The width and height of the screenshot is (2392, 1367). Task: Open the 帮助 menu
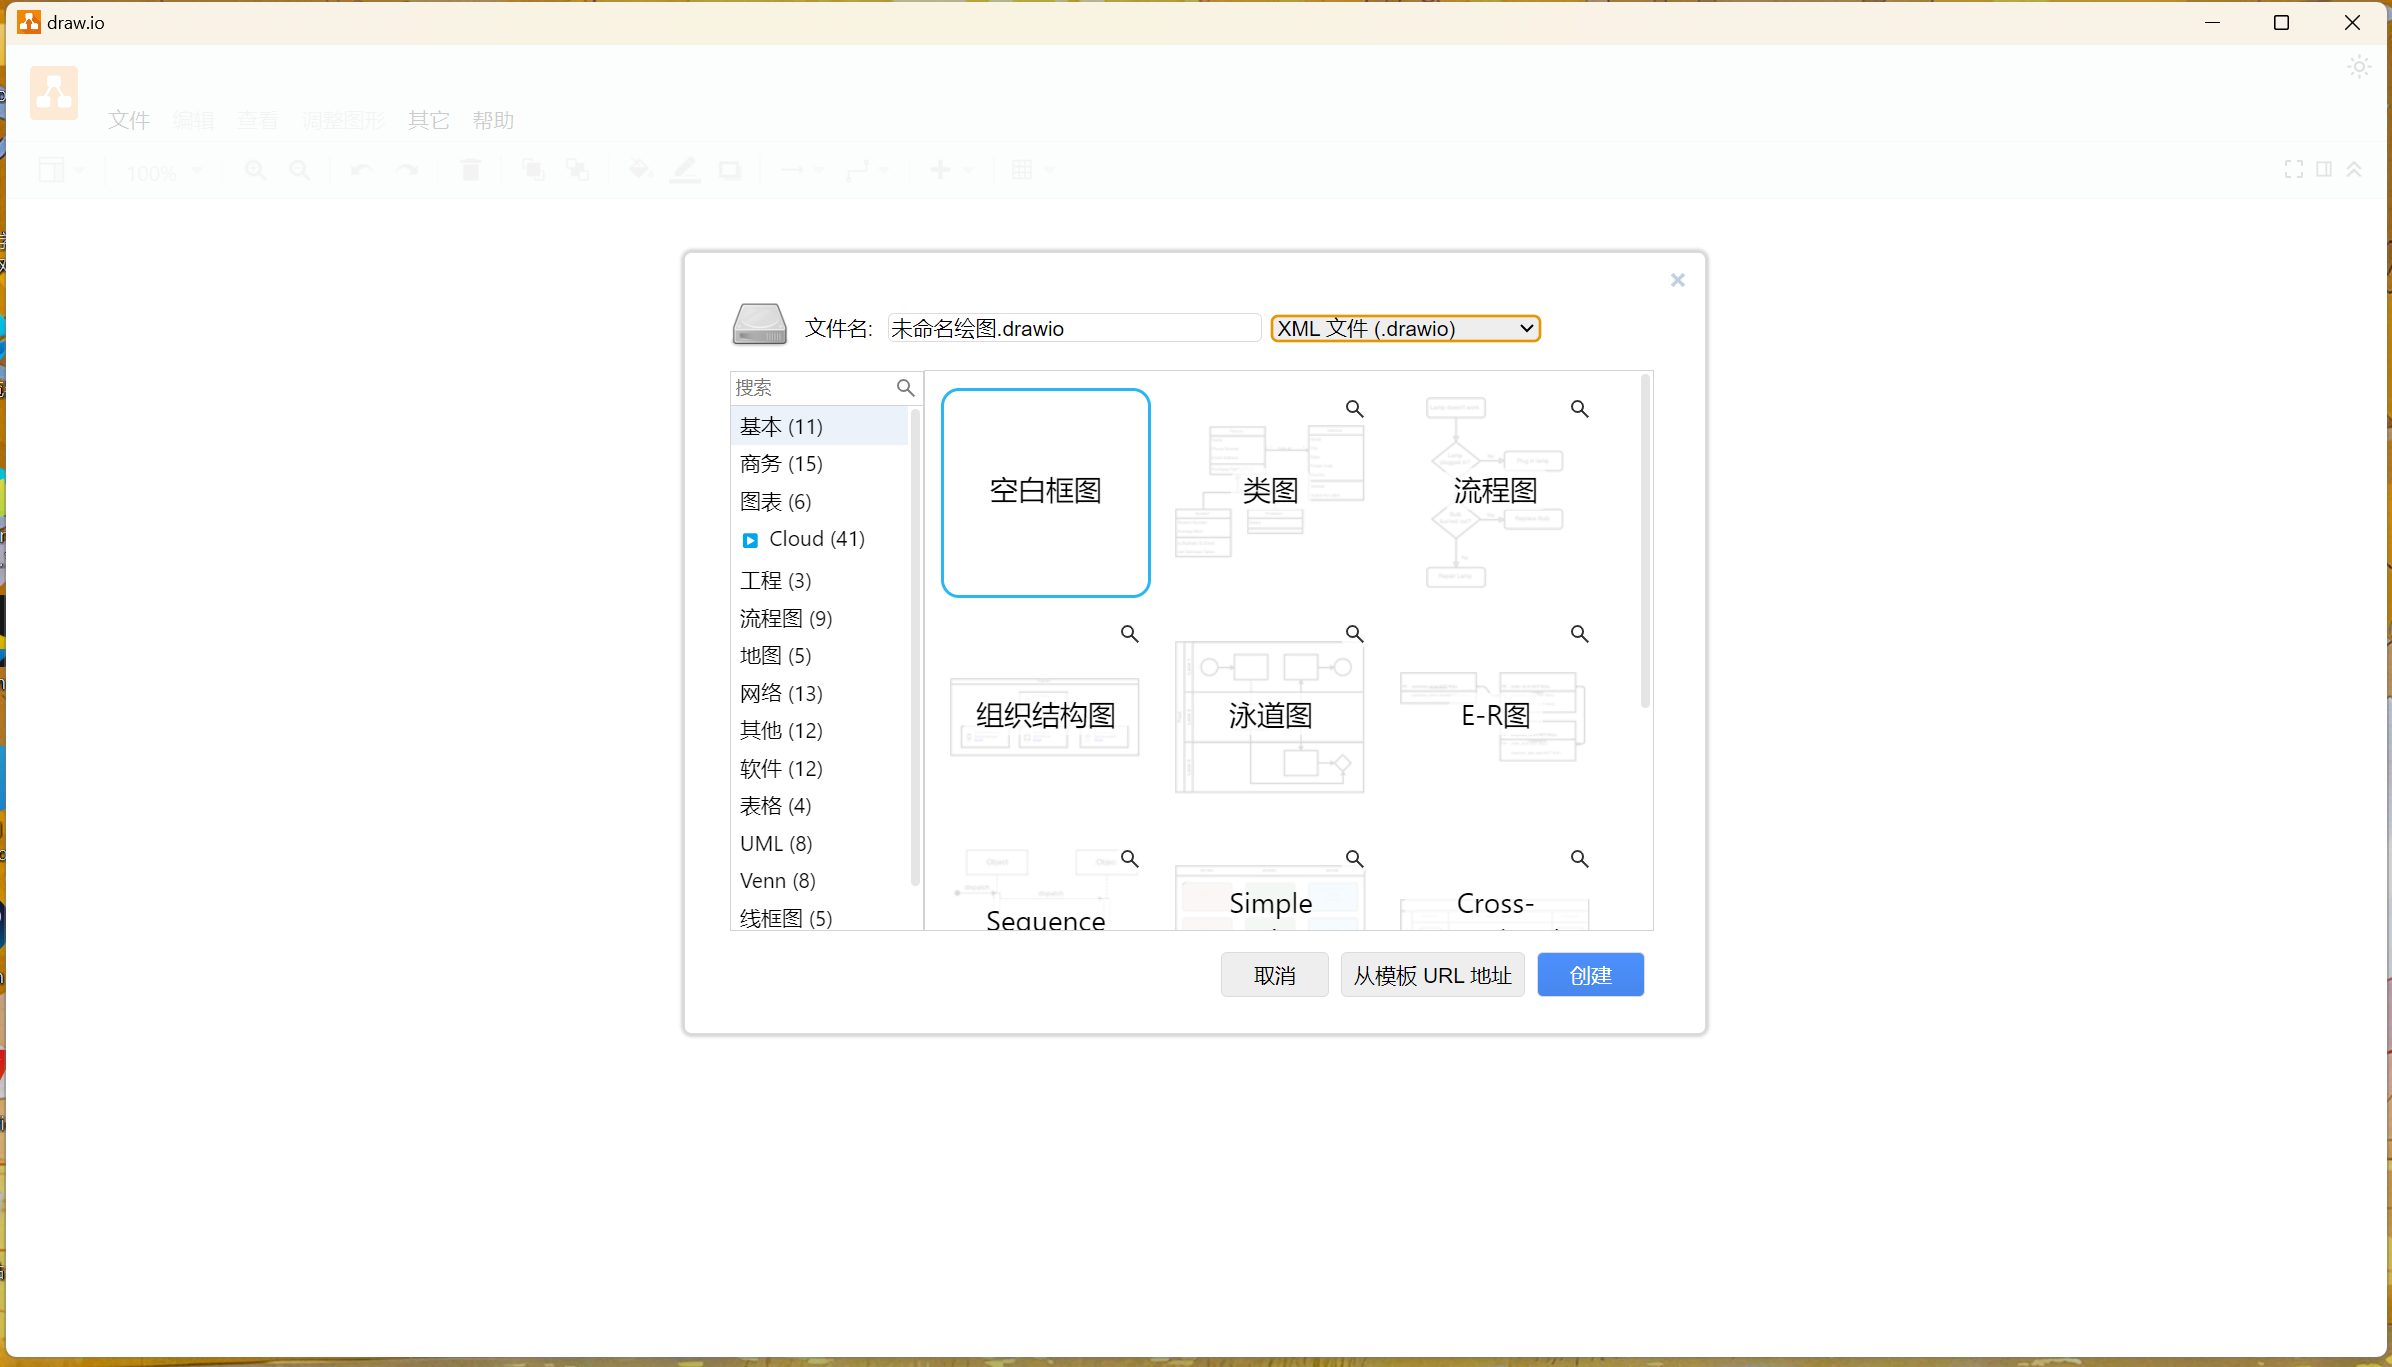[493, 120]
